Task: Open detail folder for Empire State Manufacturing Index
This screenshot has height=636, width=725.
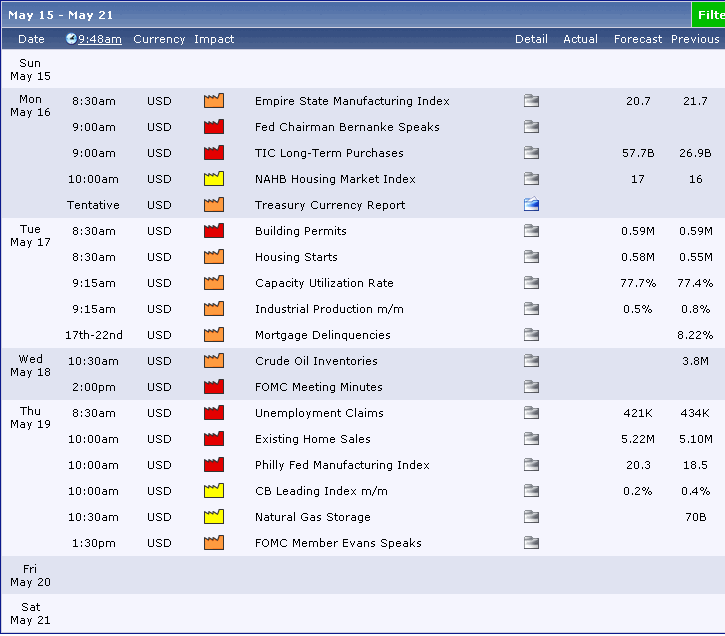Action: 531,101
